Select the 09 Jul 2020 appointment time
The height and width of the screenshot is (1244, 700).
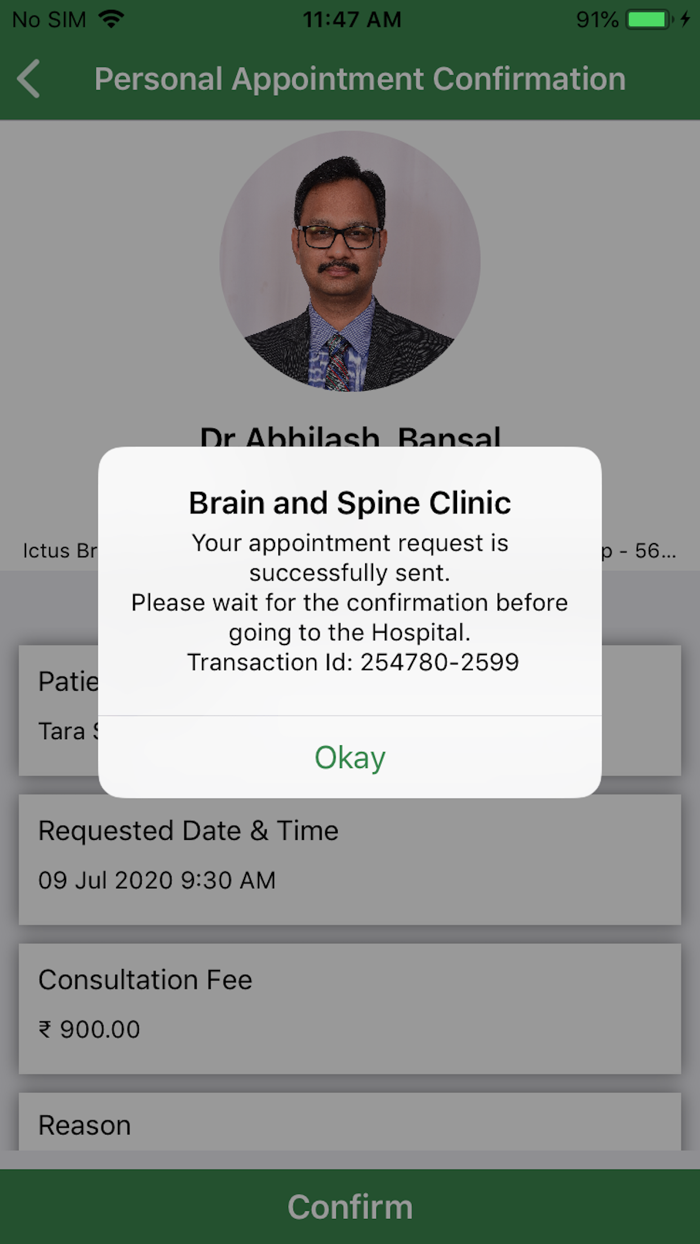(156, 881)
